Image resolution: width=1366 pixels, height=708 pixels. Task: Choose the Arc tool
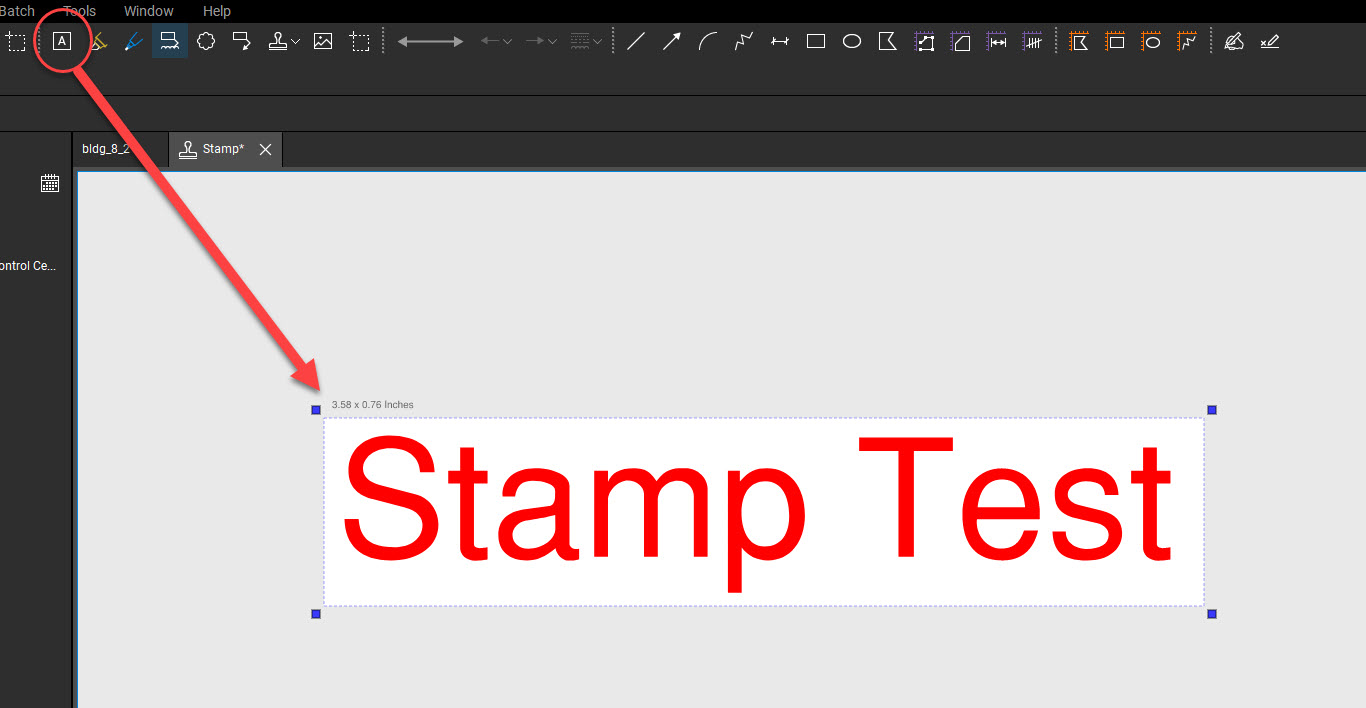(x=708, y=41)
